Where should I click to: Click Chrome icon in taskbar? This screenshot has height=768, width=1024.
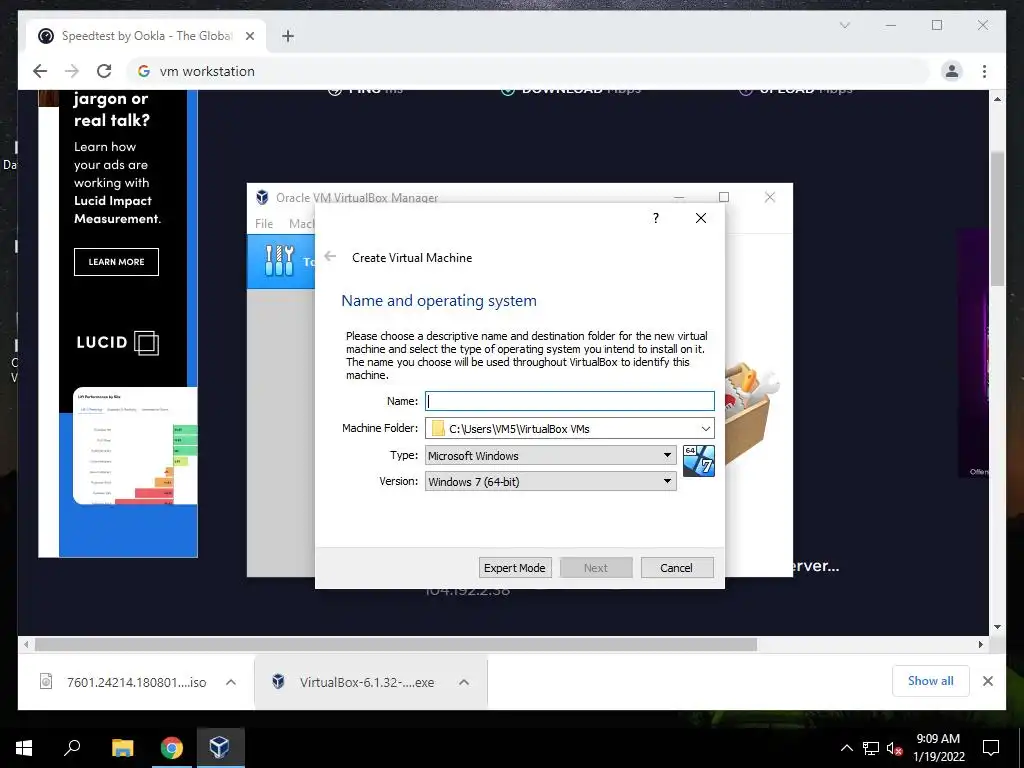tap(171, 748)
